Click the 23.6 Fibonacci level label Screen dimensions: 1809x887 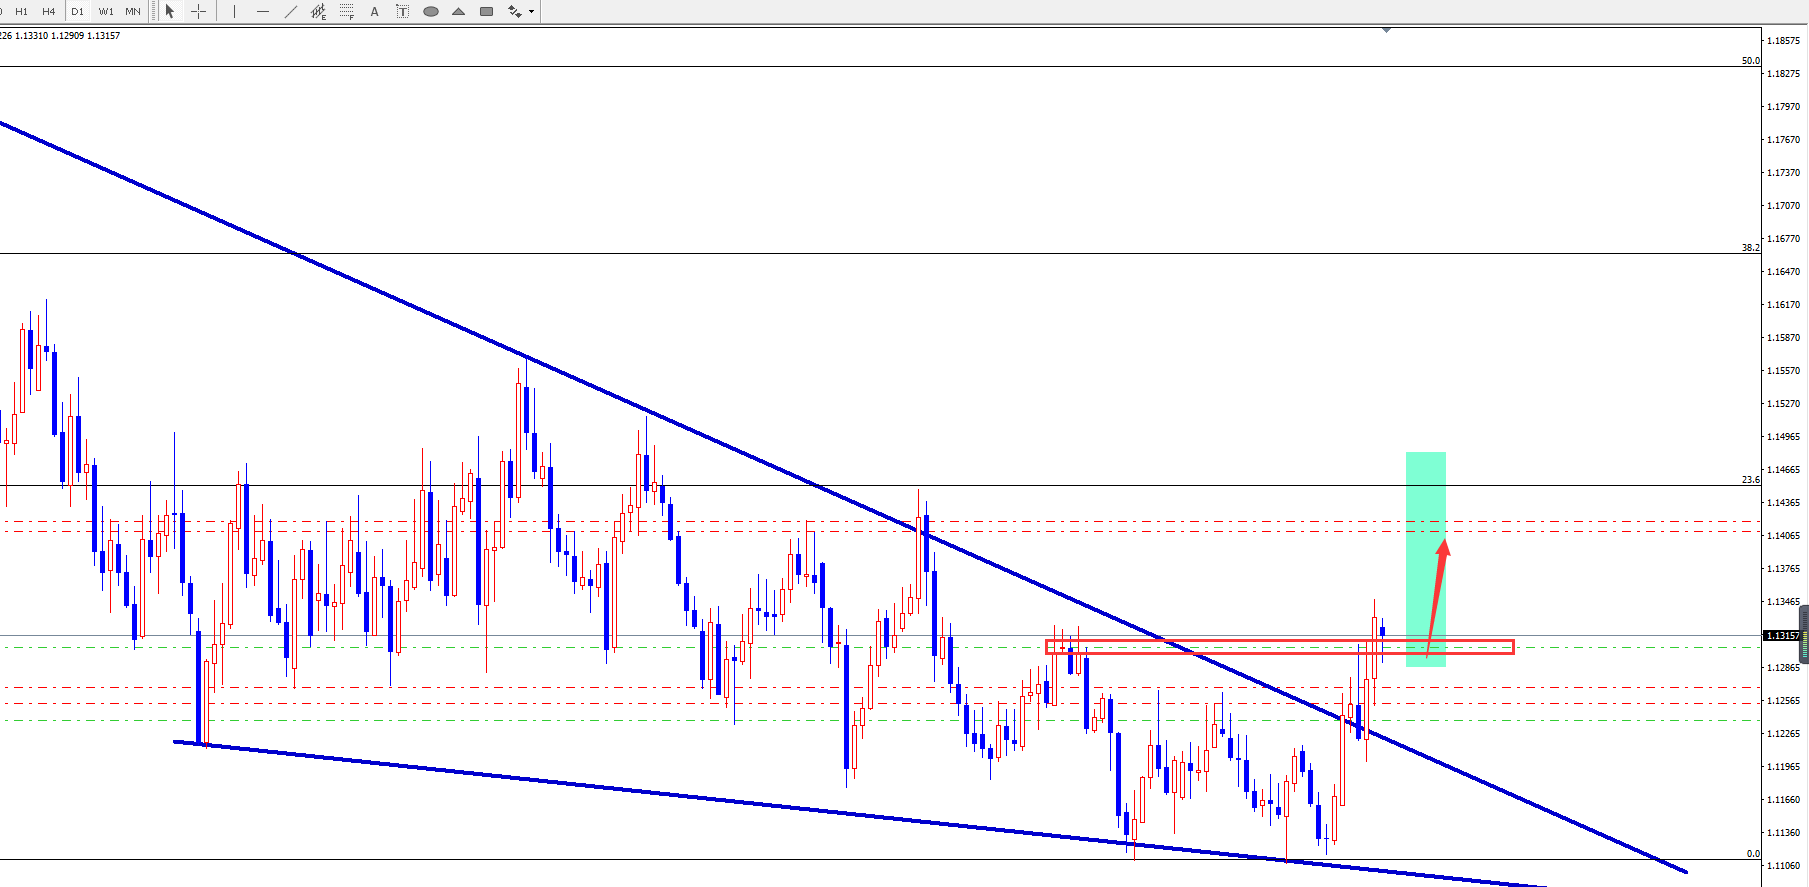pyautogui.click(x=1750, y=480)
